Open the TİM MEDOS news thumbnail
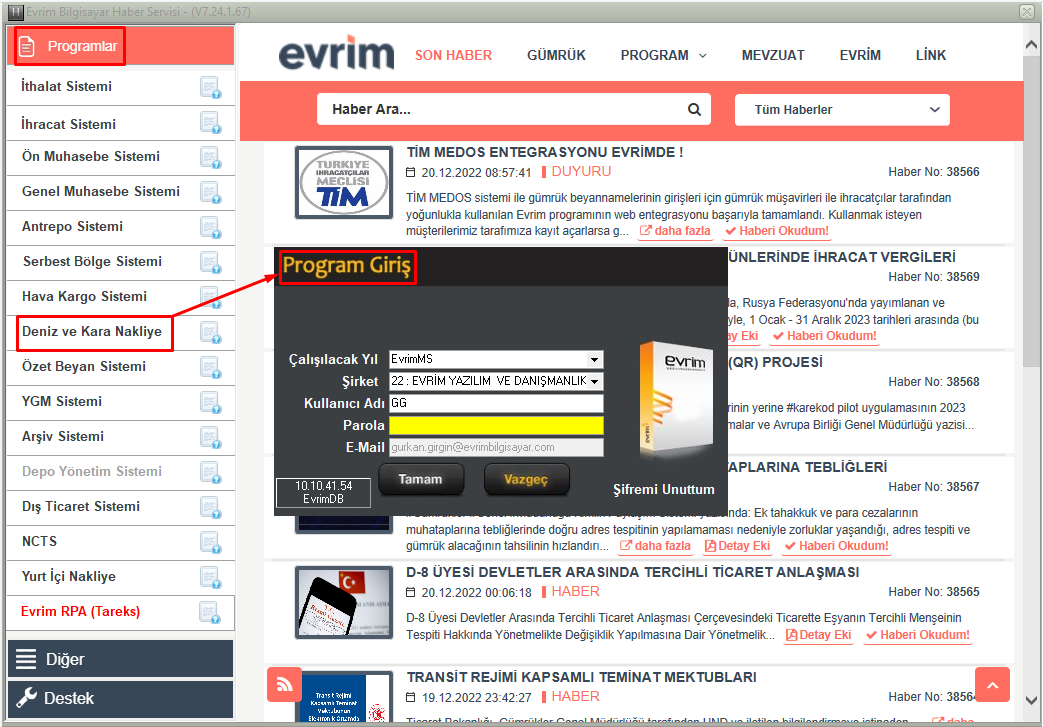This screenshot has width=1043, height=727. pyautogui.click(x=344, y=182)
